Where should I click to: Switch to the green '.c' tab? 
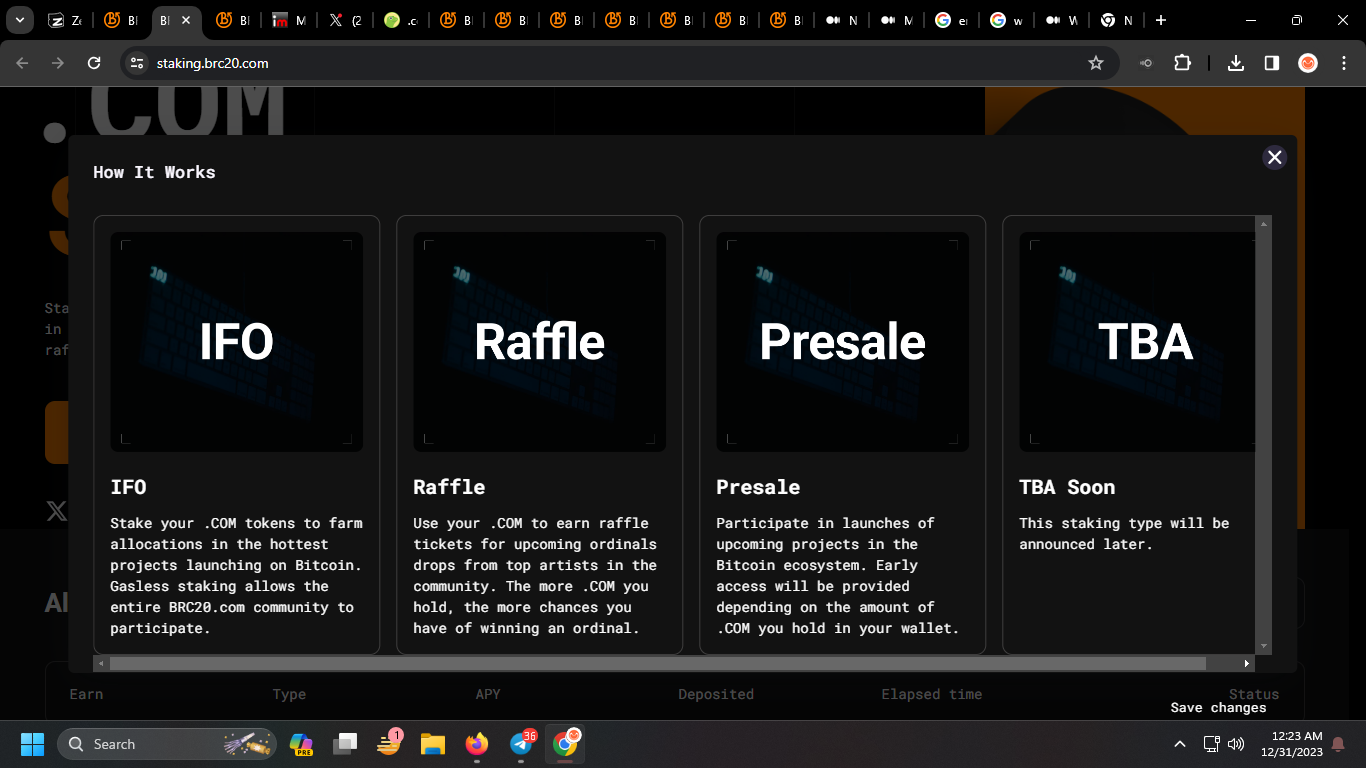click(402, 20)
